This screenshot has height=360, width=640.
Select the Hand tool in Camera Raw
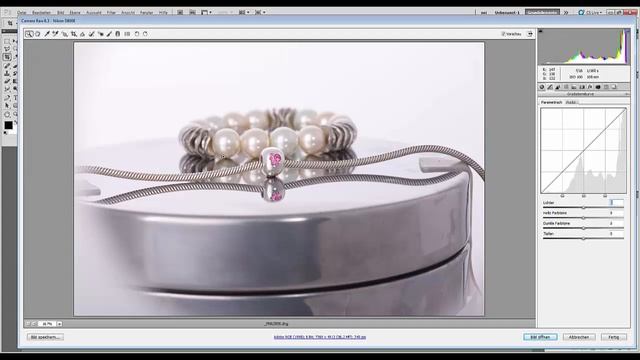(38, 34)
